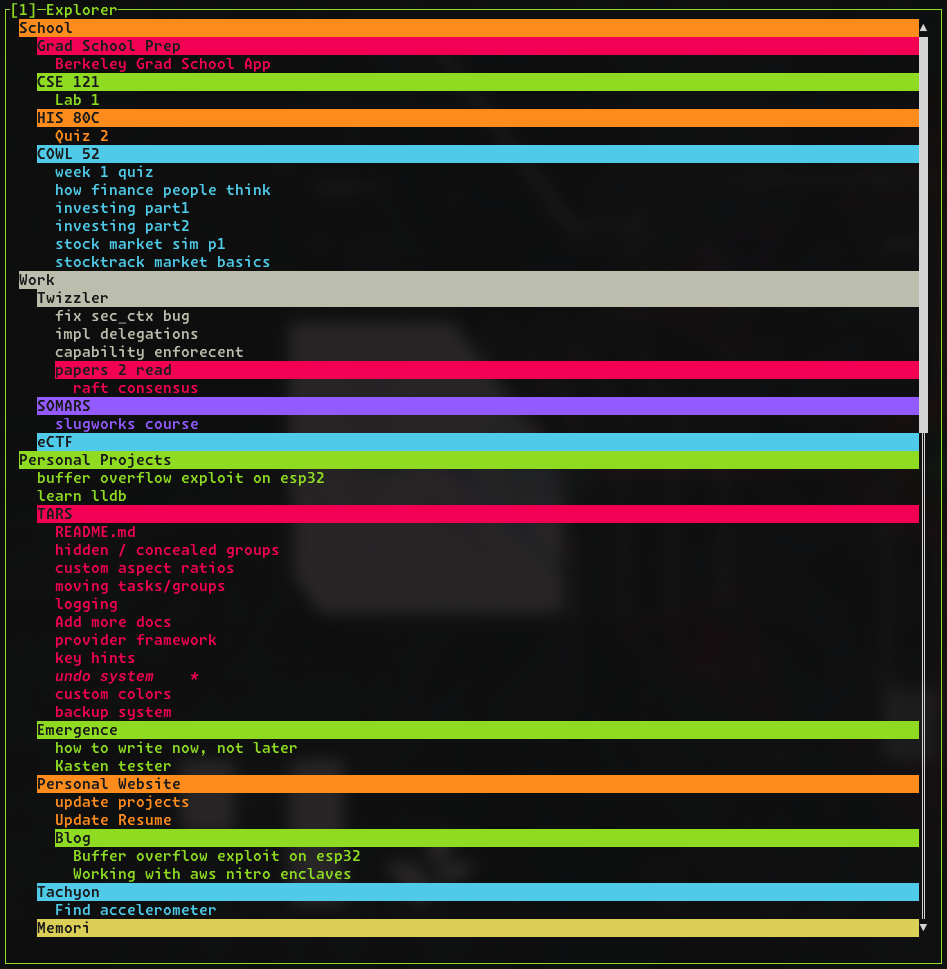Select the Memori group
This screenshot has height=969, width=947.
[x=478, y=928]
